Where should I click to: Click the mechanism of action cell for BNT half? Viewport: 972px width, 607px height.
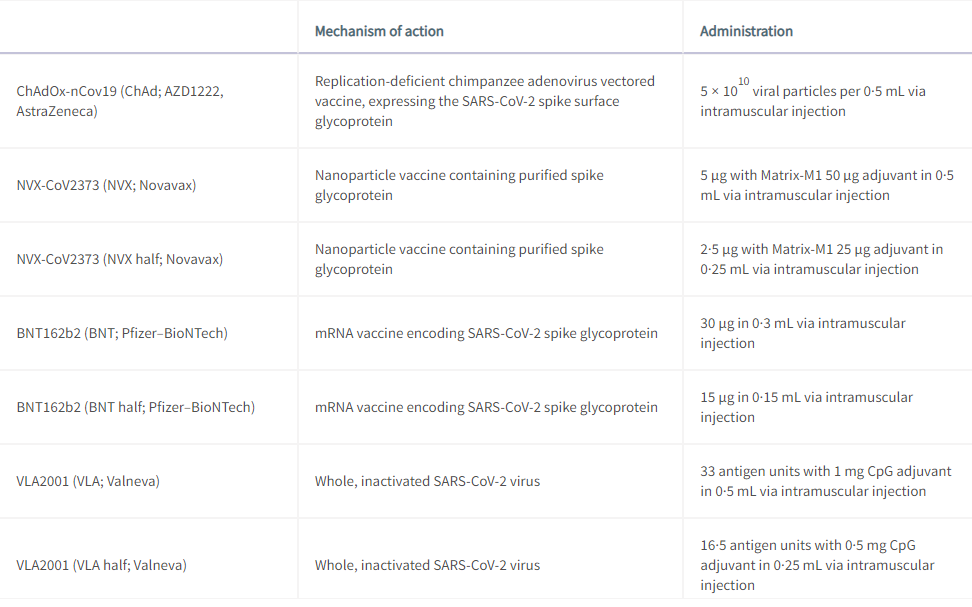tap(486, 407)
